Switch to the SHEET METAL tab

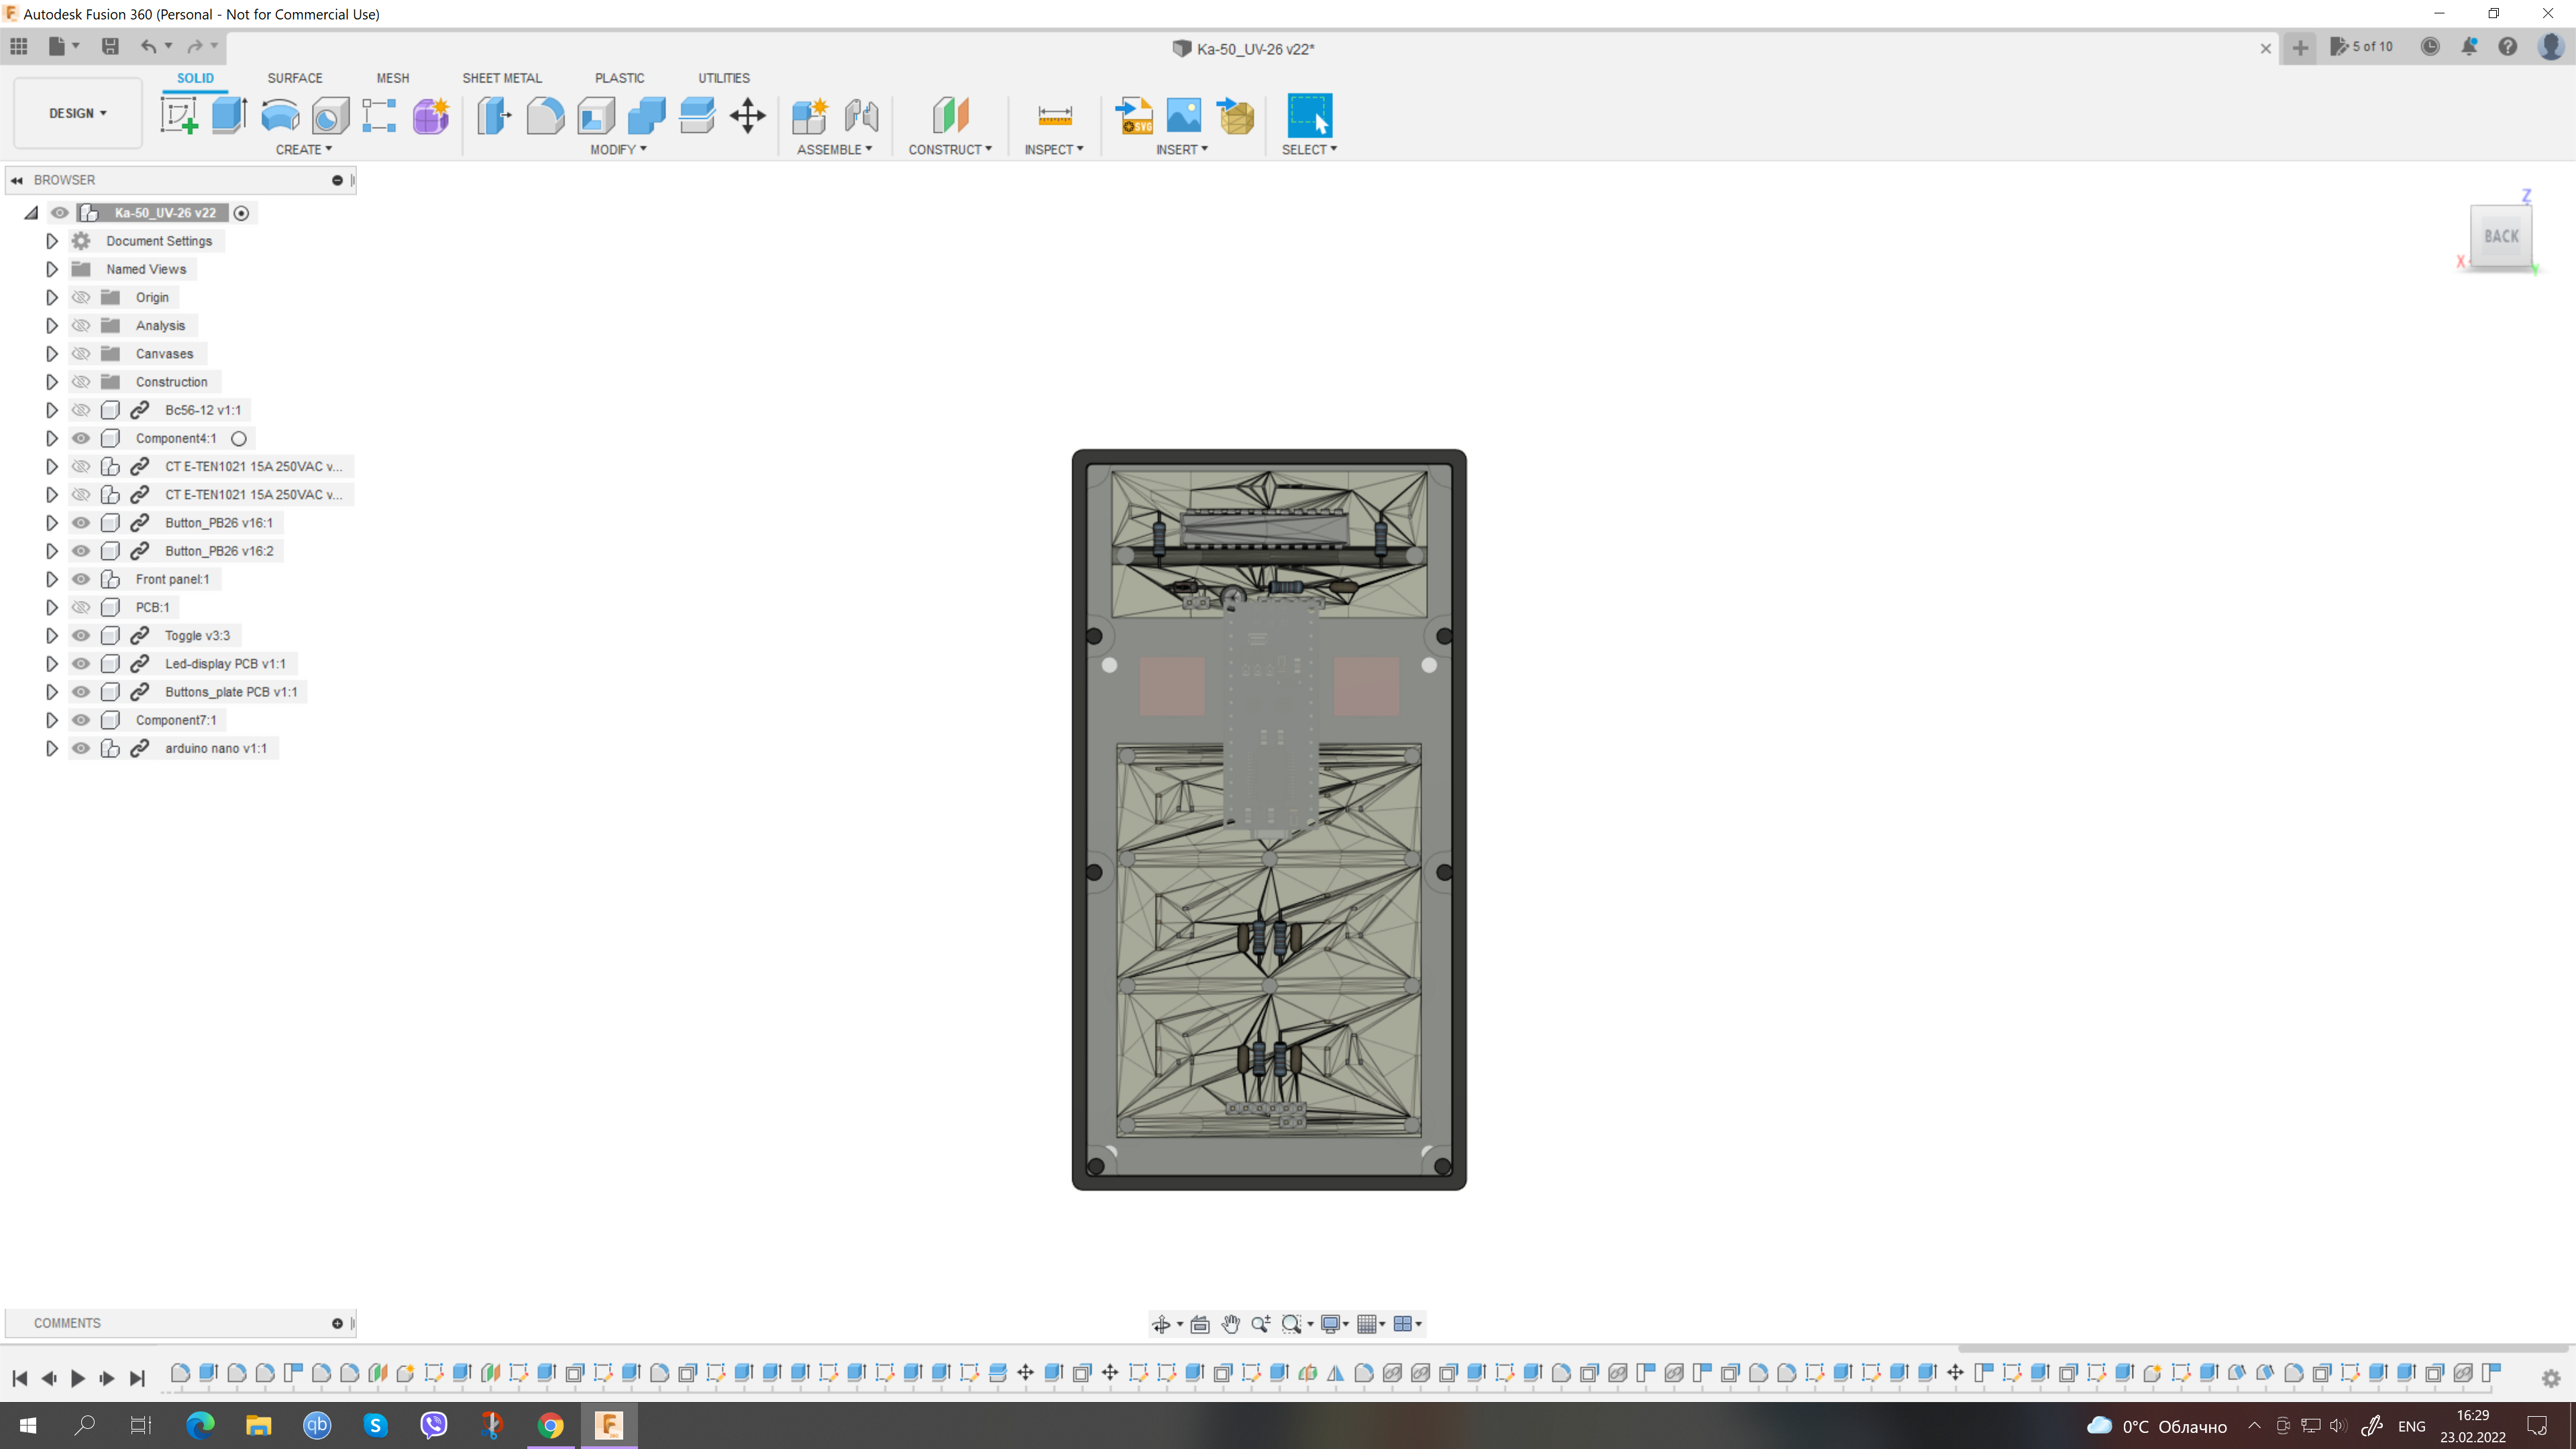[x=502, y=78]
